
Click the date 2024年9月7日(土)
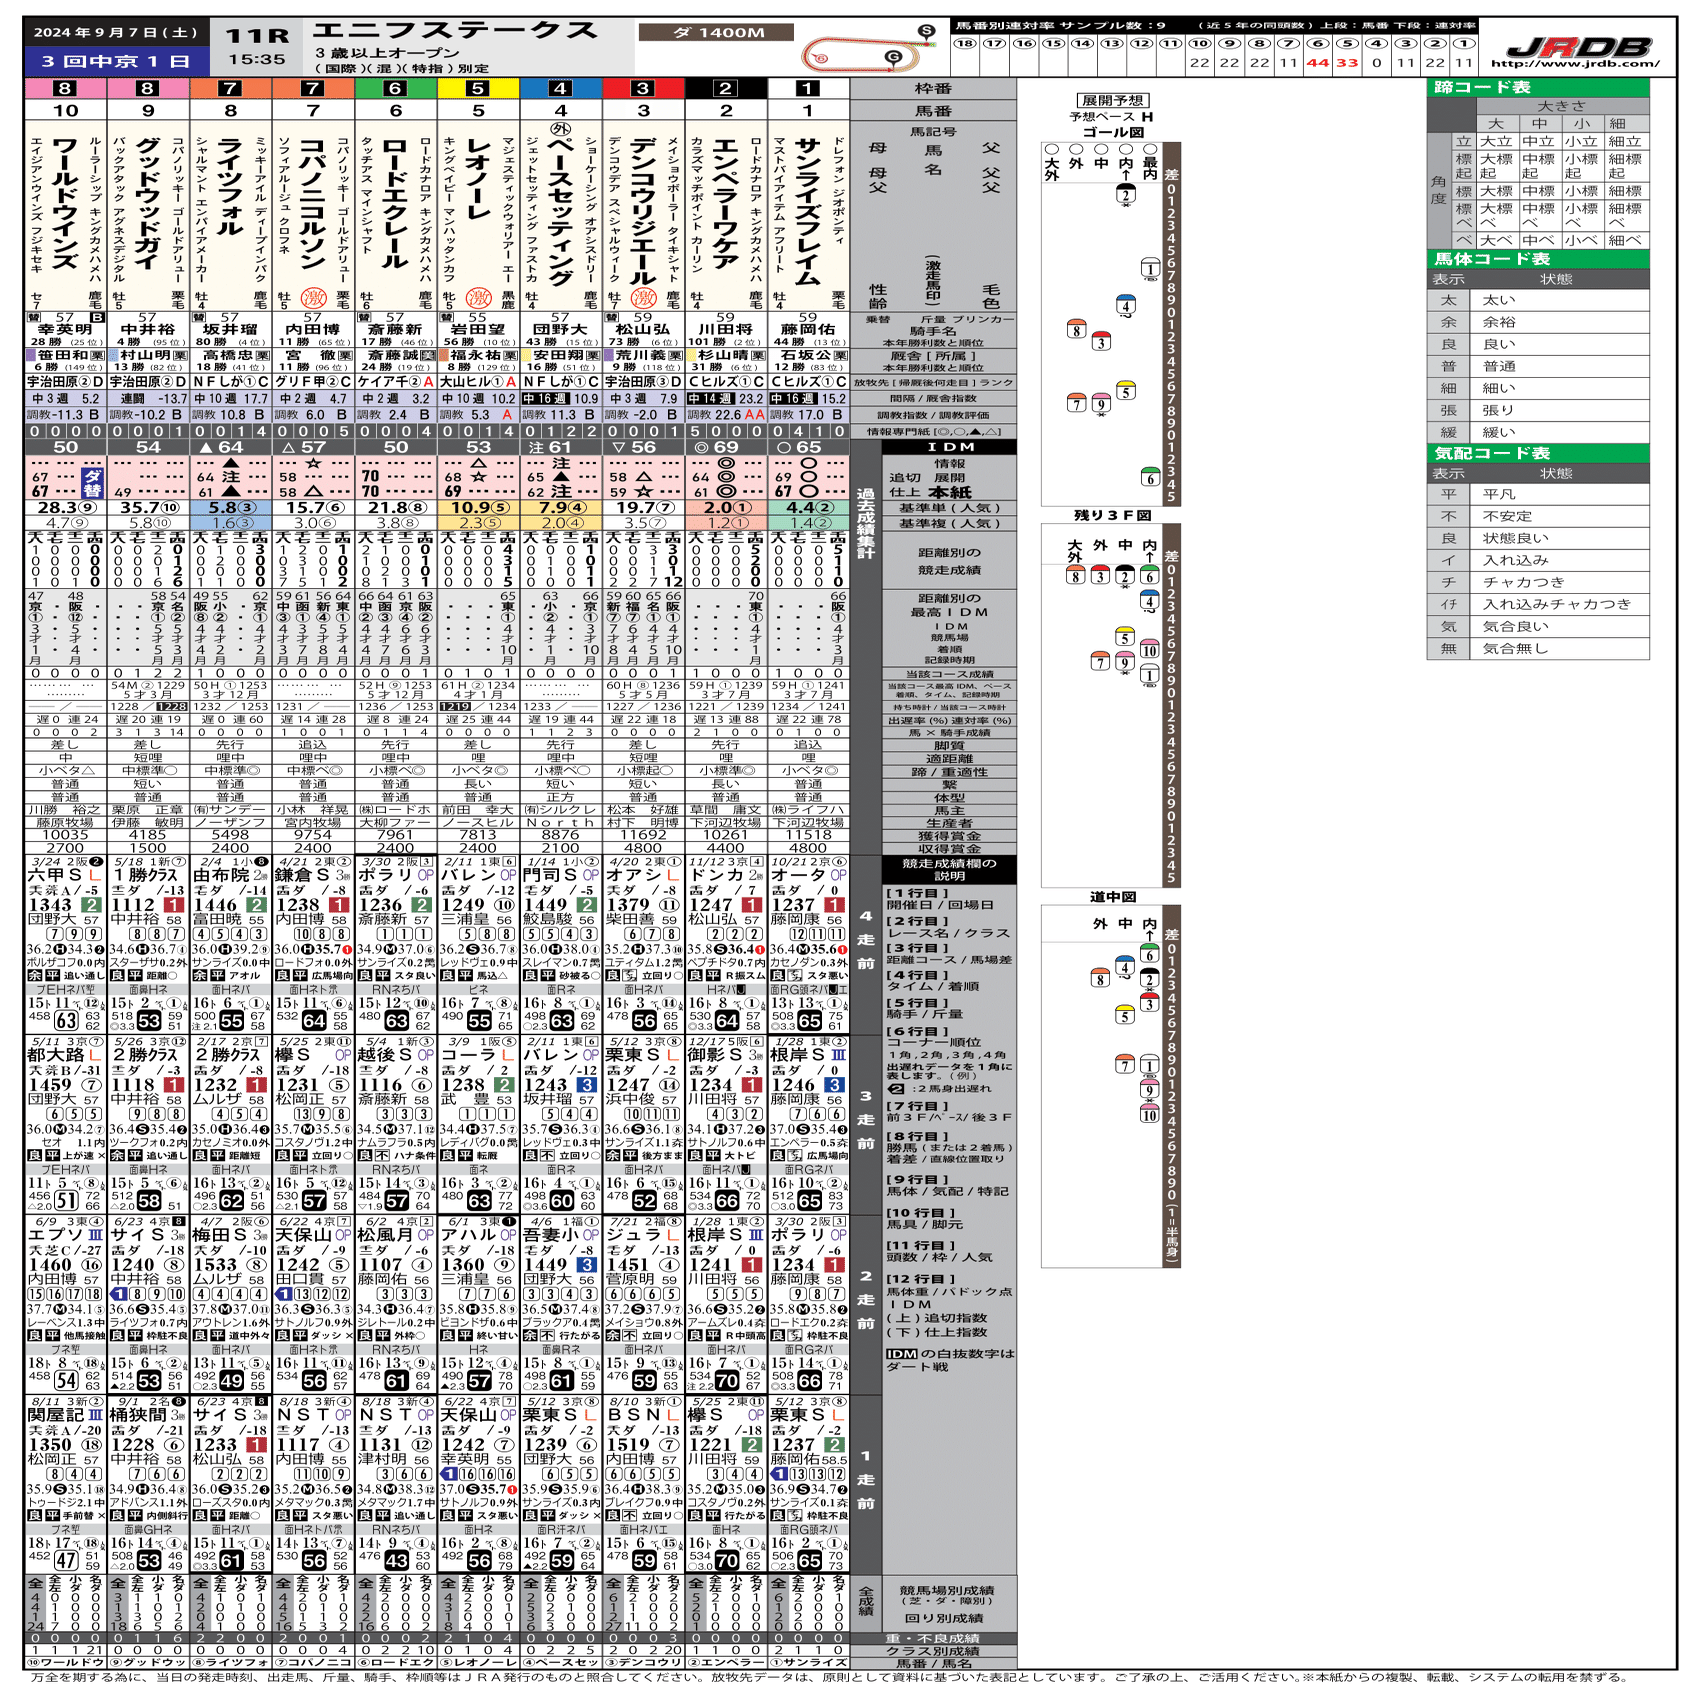[x=115, y=32]
